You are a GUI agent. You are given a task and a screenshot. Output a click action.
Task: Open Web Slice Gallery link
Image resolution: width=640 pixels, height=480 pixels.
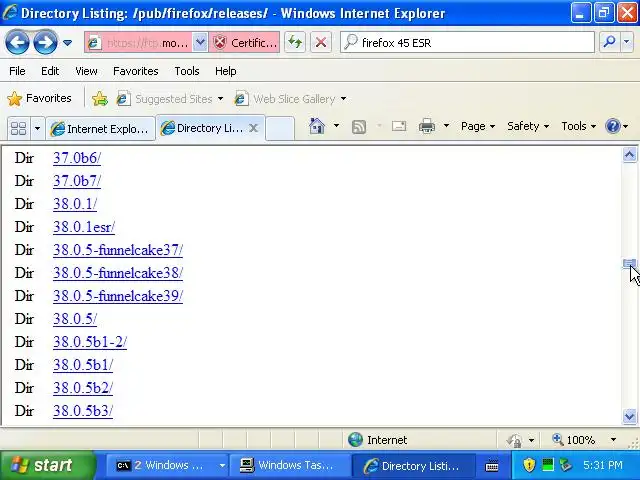click(290, 99)
